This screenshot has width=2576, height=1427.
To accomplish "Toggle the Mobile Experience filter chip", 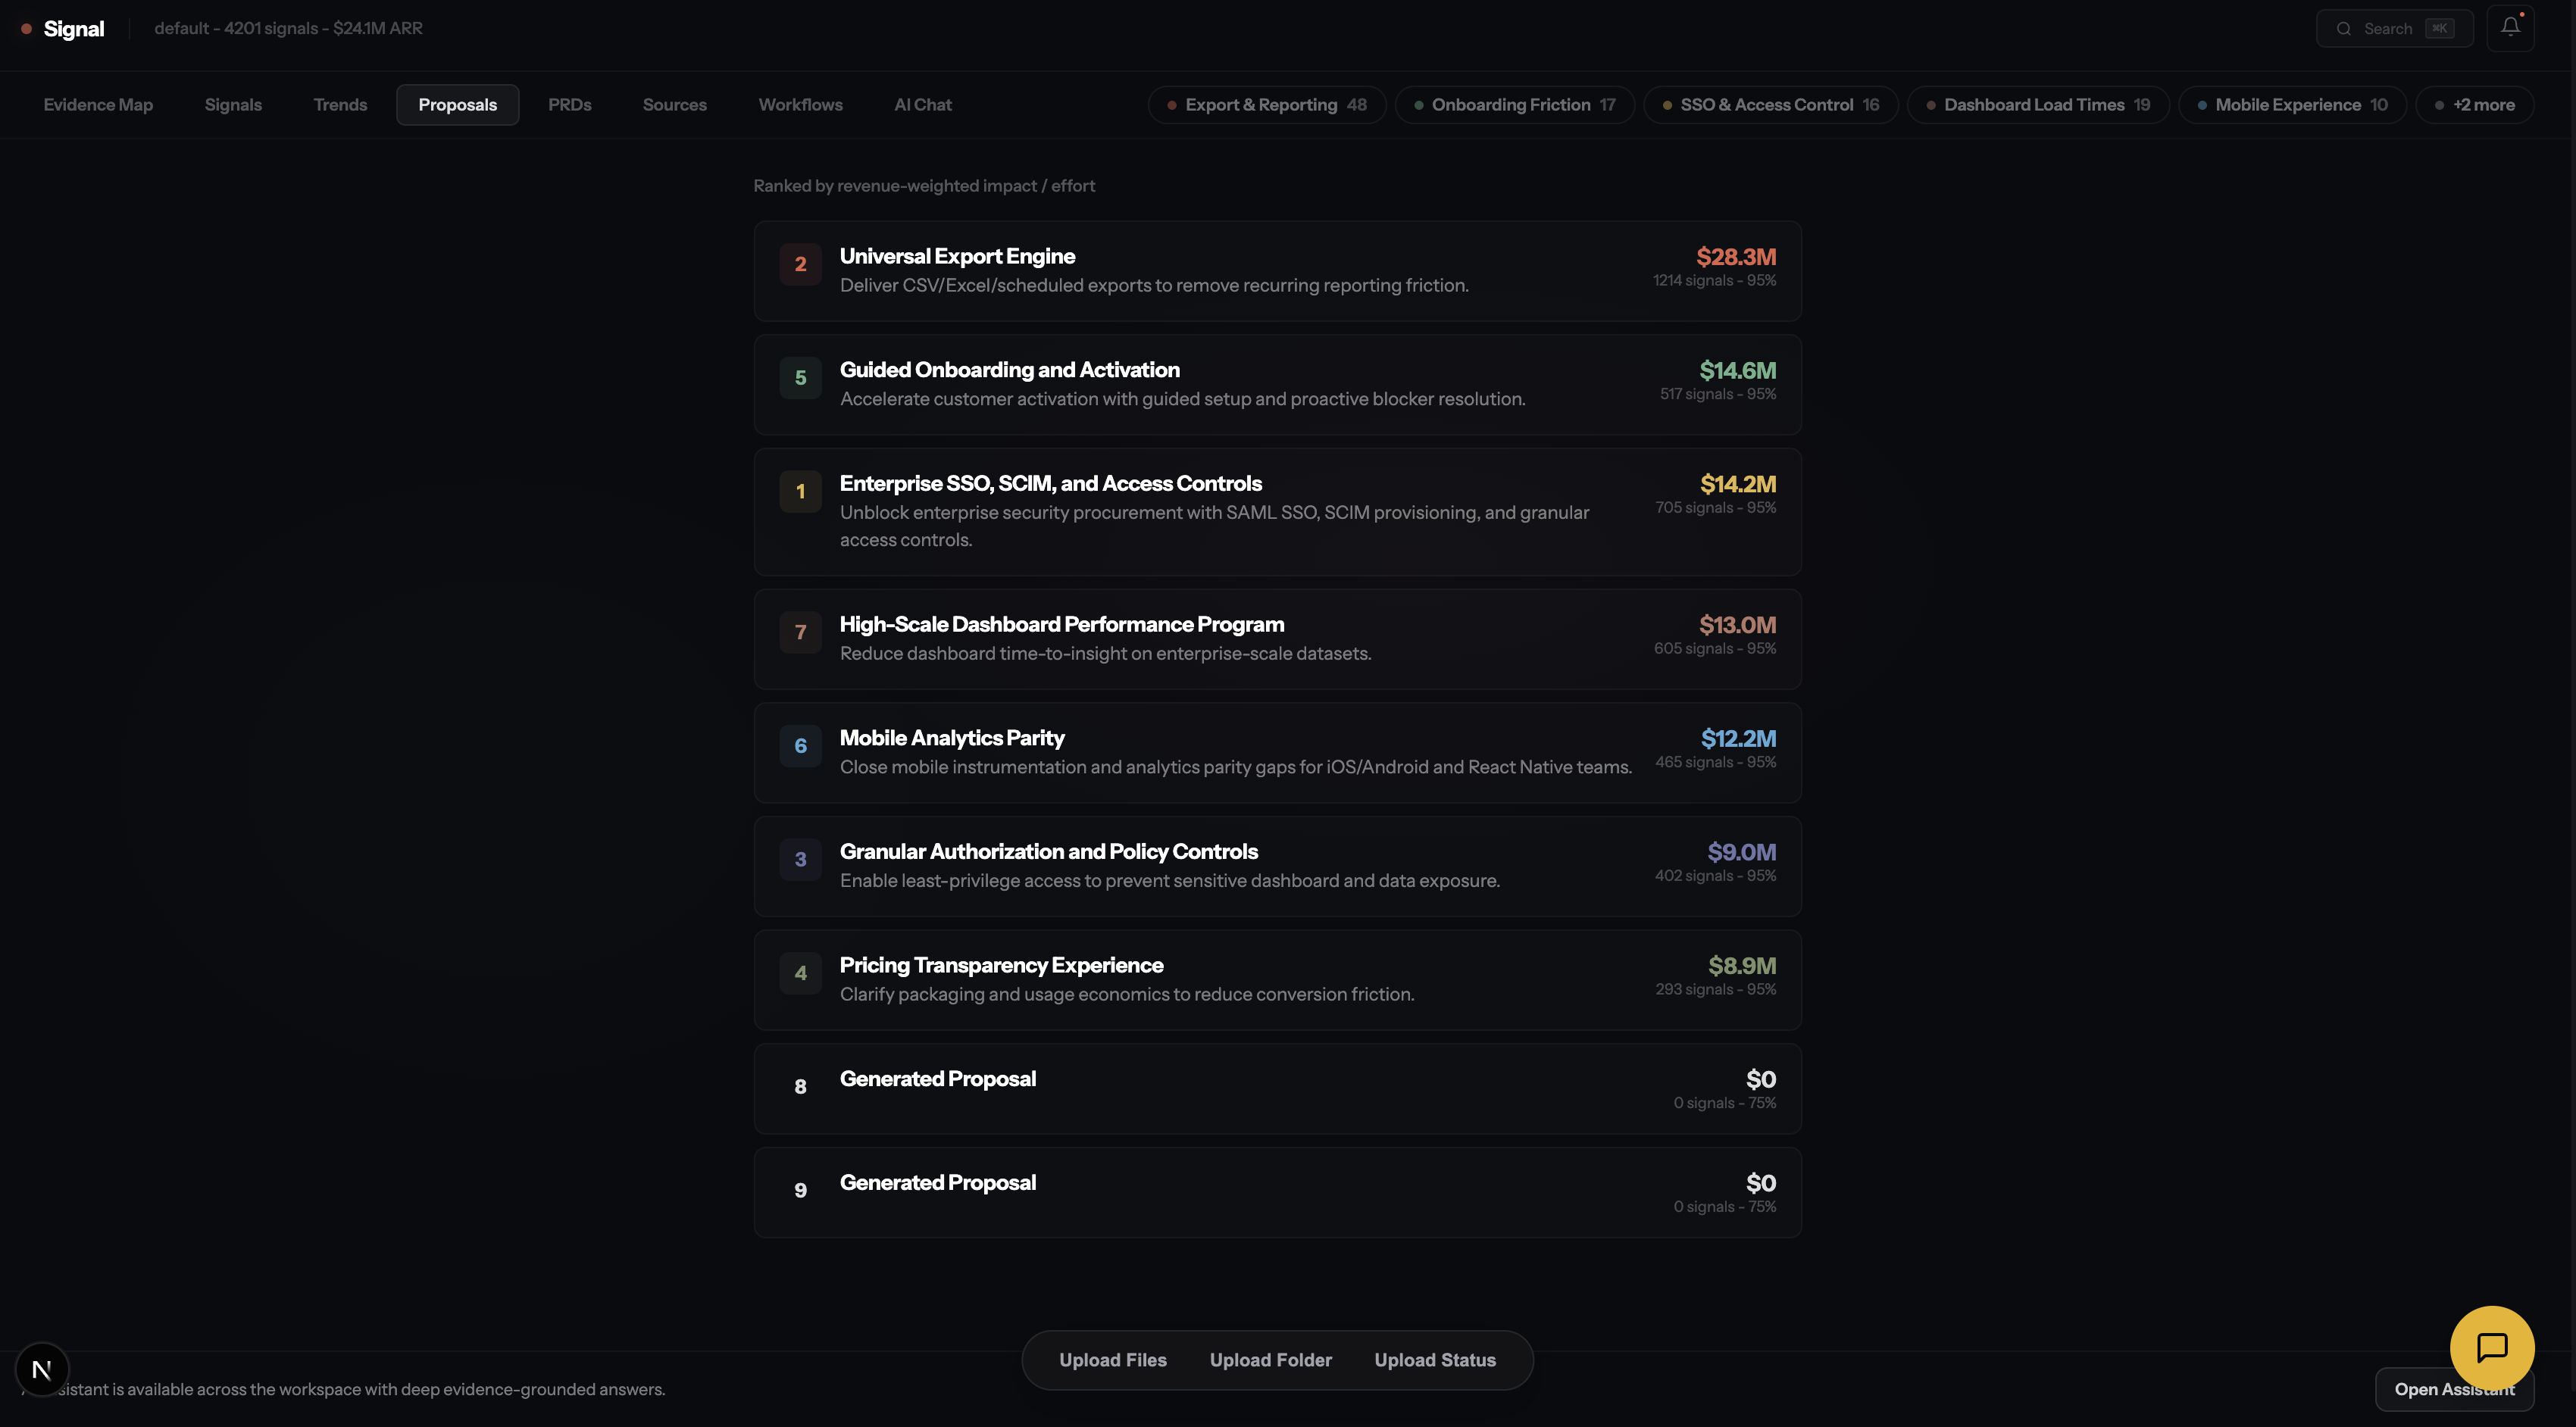I will point(2291,105).
